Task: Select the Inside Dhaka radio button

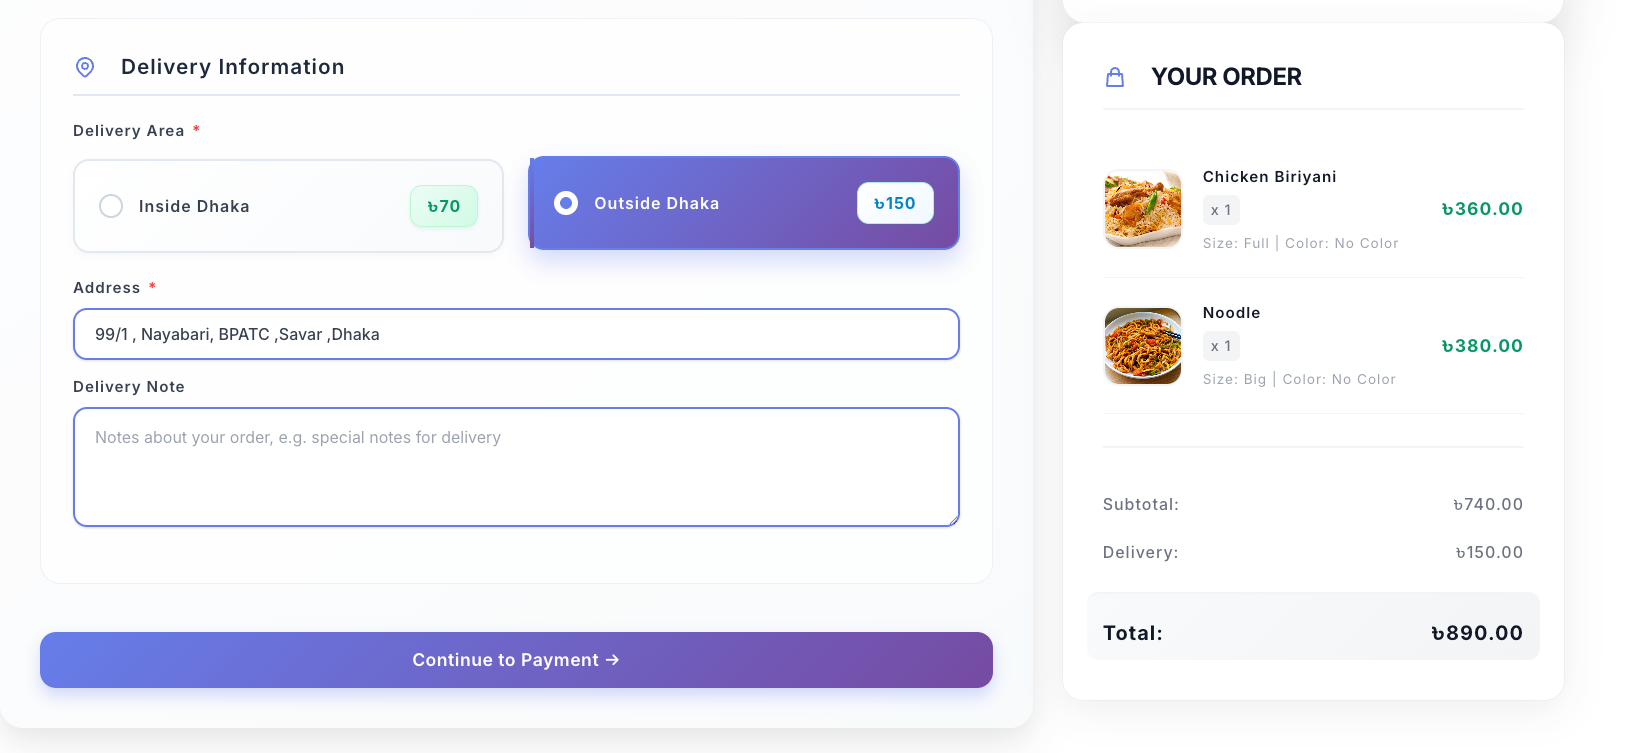Action: (x=111, y=206)
